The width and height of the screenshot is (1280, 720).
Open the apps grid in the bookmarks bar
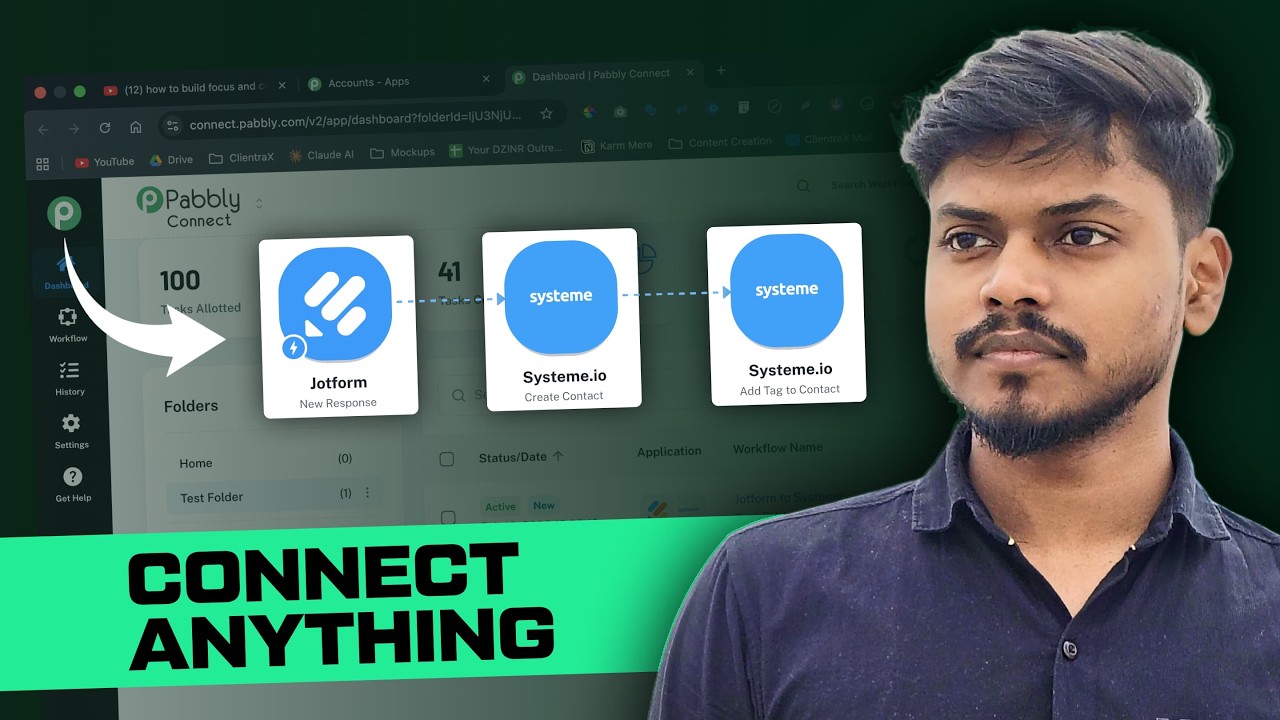(x=42, y=163)
